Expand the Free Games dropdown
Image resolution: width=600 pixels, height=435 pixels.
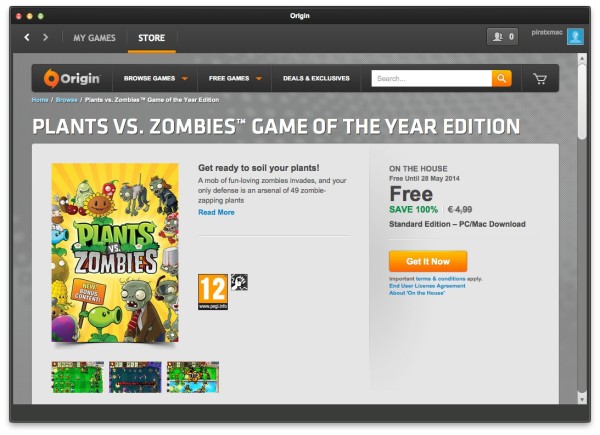235,78
